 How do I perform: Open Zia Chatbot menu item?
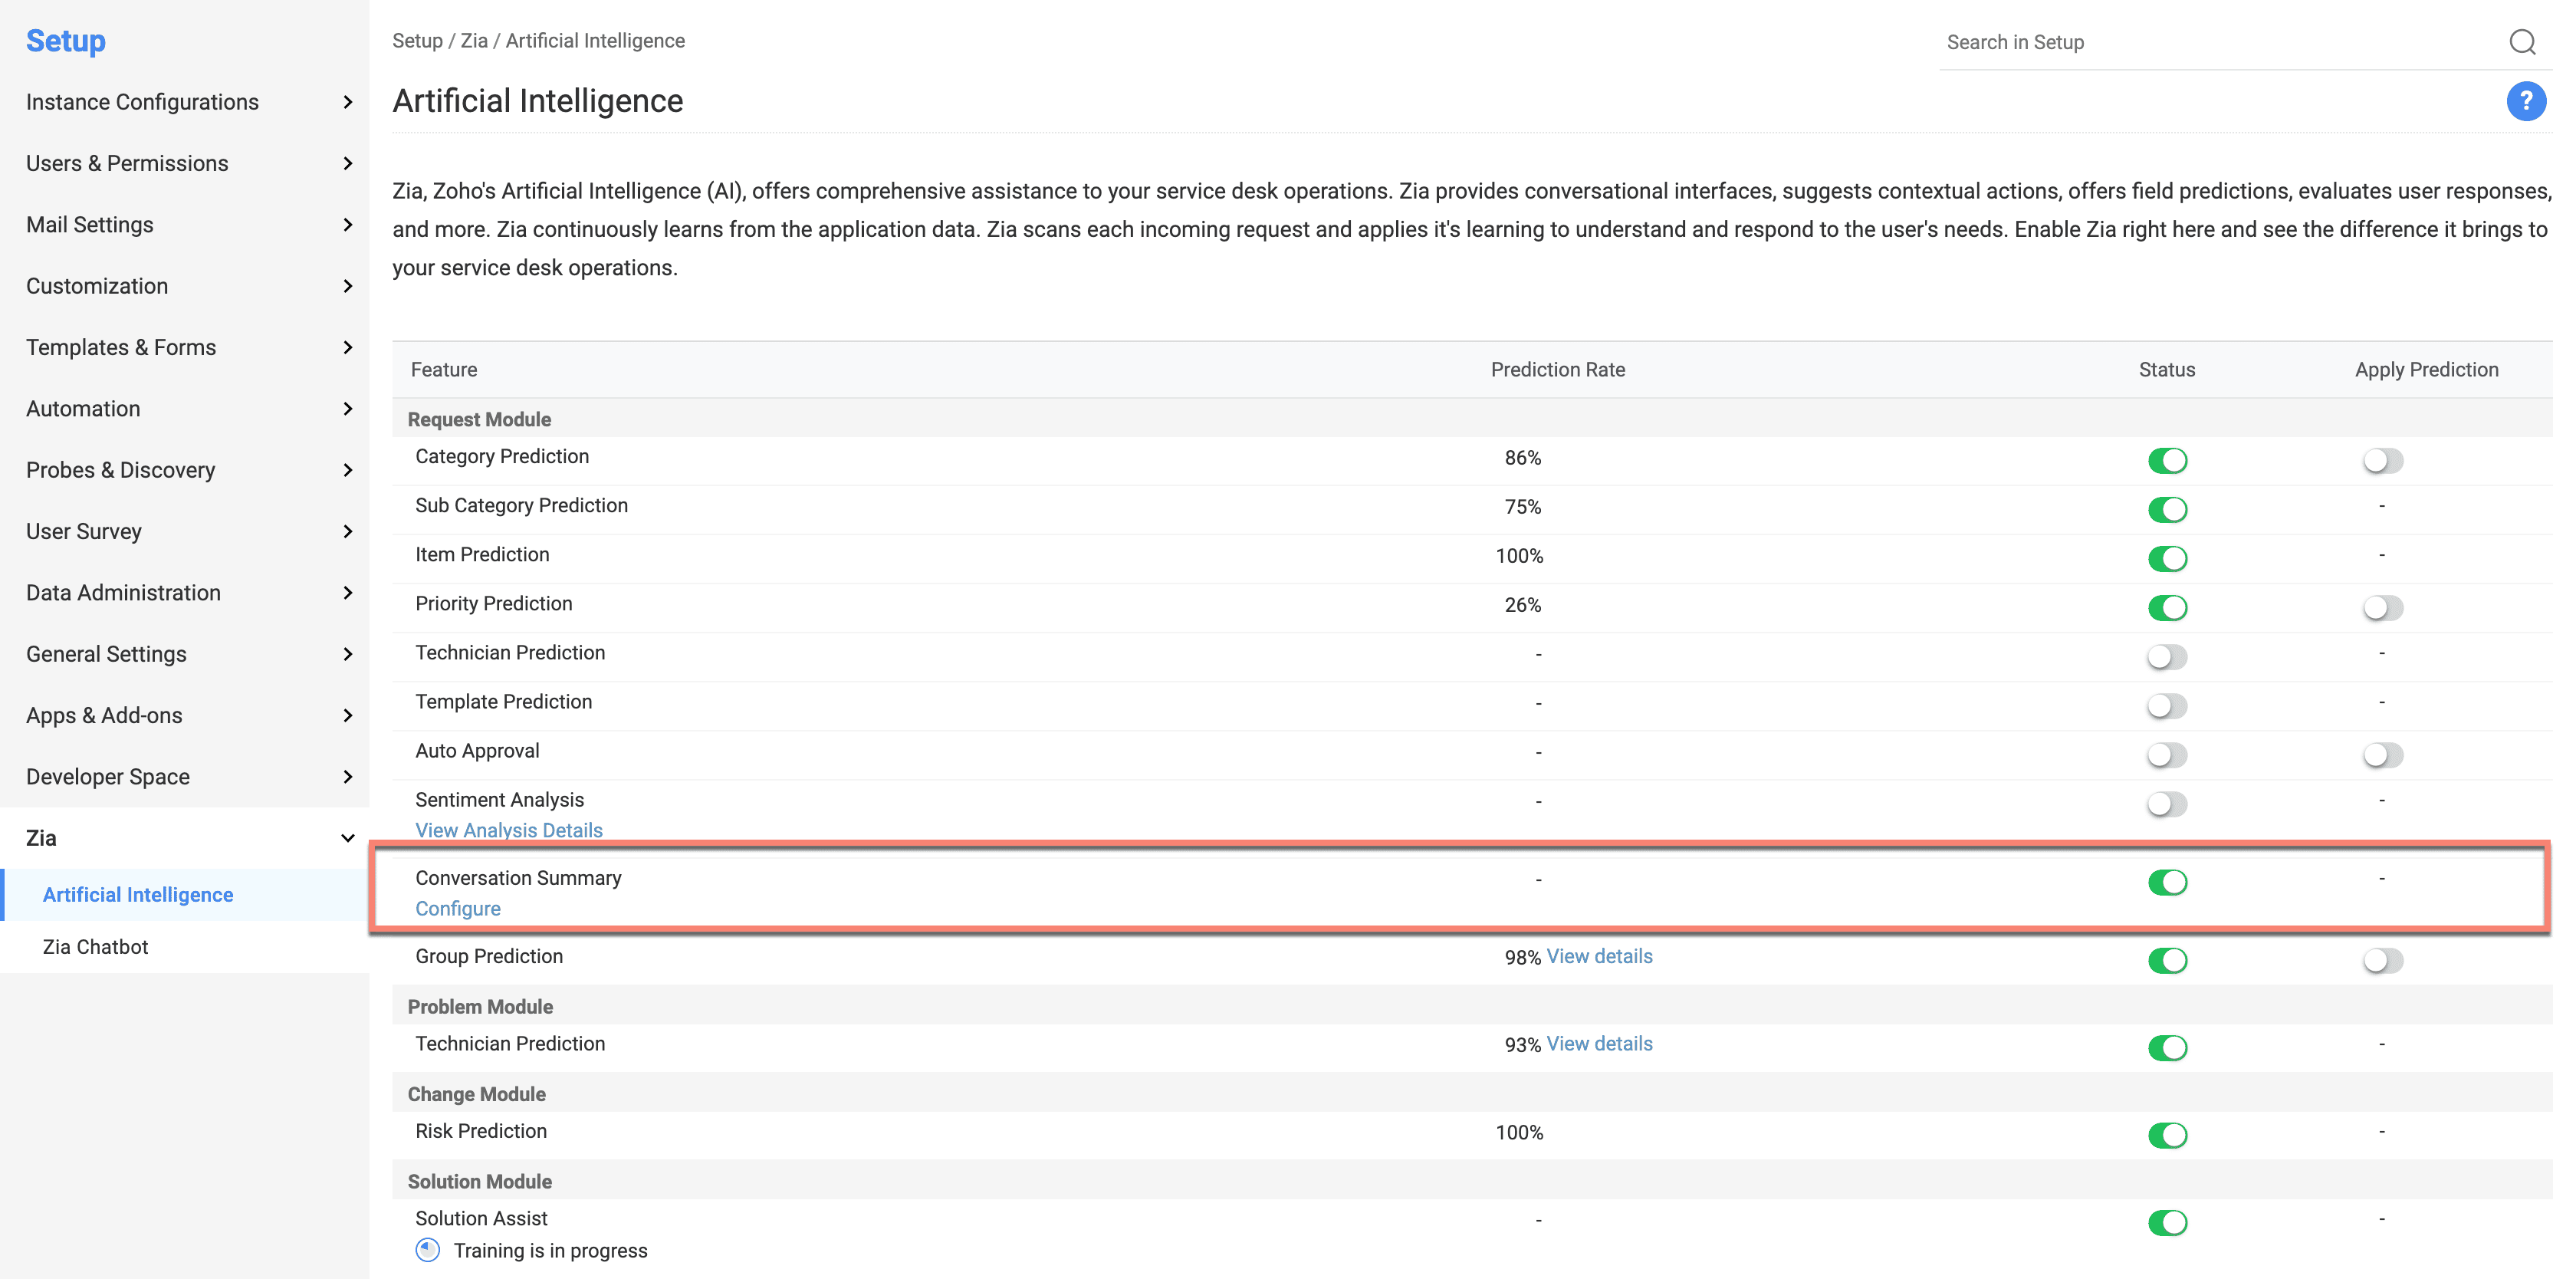pyautogui.click(x=95, y=947)
